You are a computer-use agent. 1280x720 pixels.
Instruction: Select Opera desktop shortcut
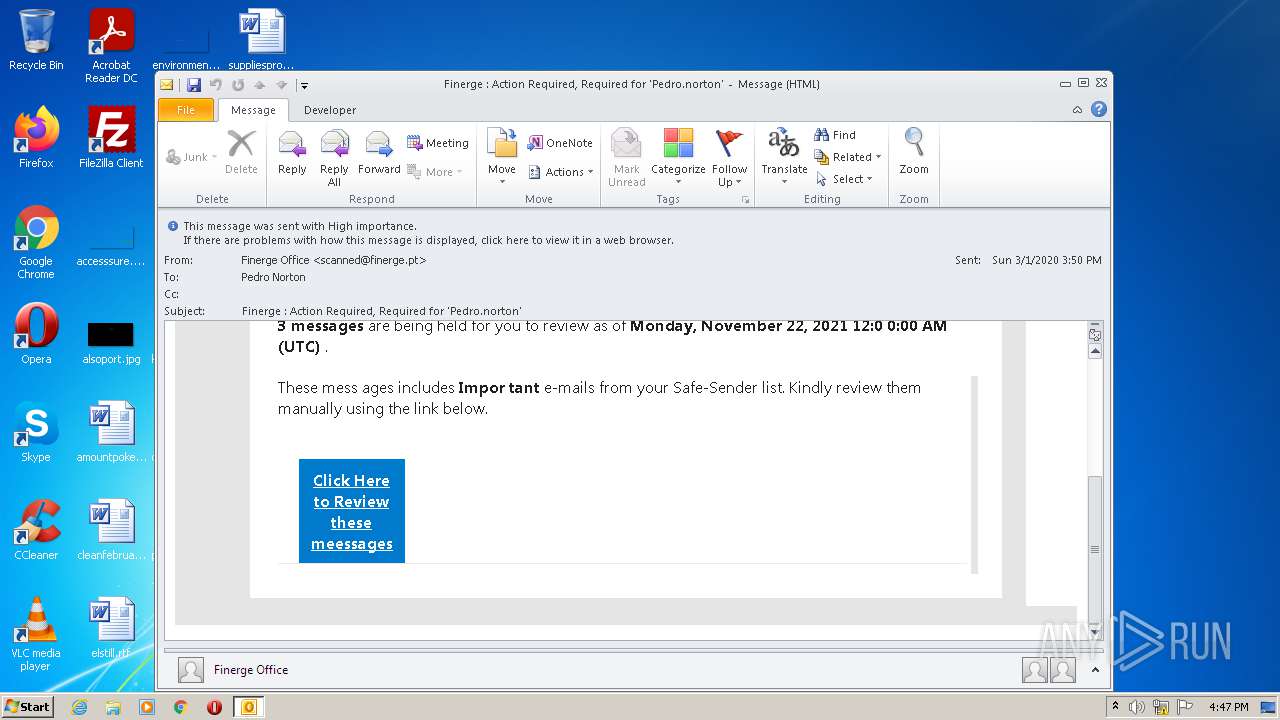pyautogui.click(x=36, y=334)
